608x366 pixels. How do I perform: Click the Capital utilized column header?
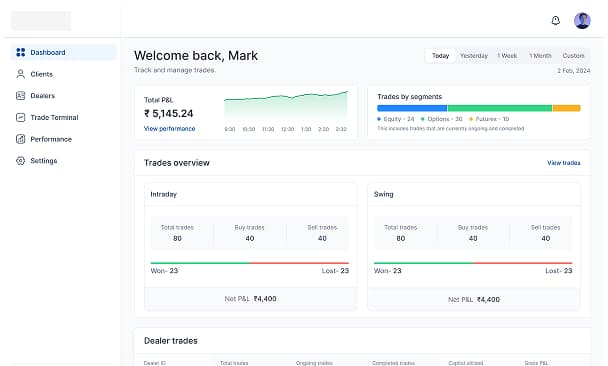(466, 363)
